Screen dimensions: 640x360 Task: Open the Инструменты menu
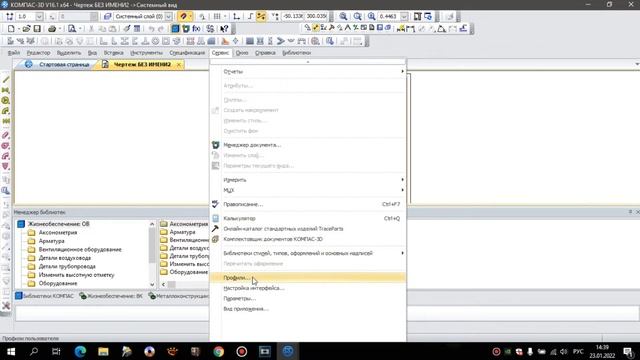pos(147,53)
